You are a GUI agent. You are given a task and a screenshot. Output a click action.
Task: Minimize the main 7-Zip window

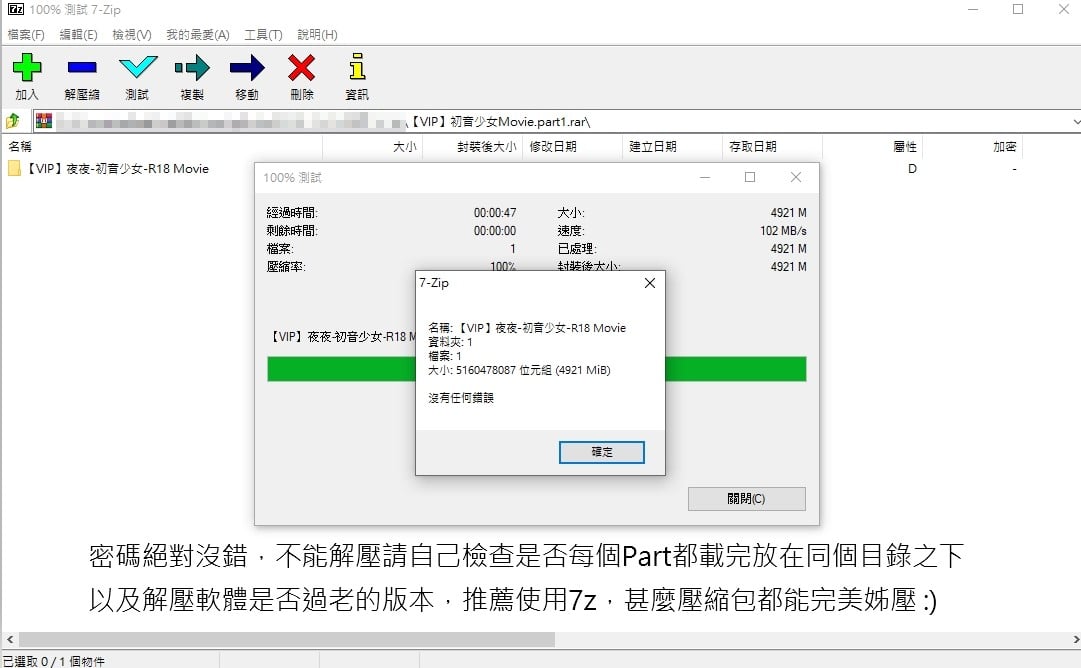pyautogui.click(x=973, y=10)
